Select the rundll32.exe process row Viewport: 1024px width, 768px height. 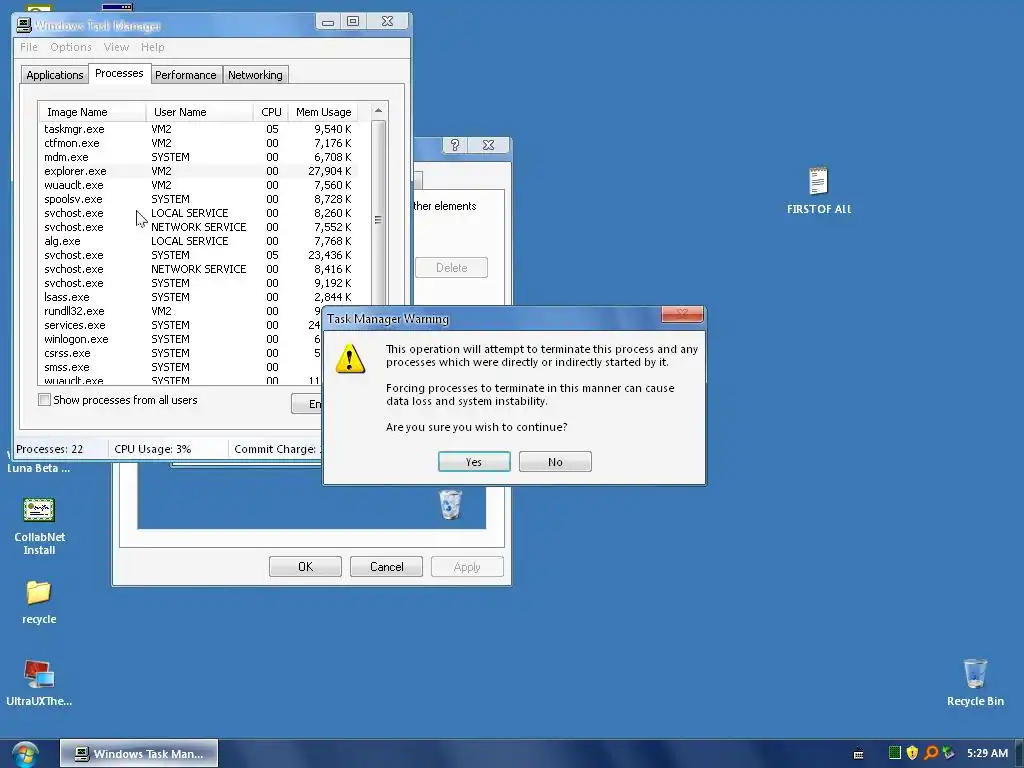tap(181, 312)
